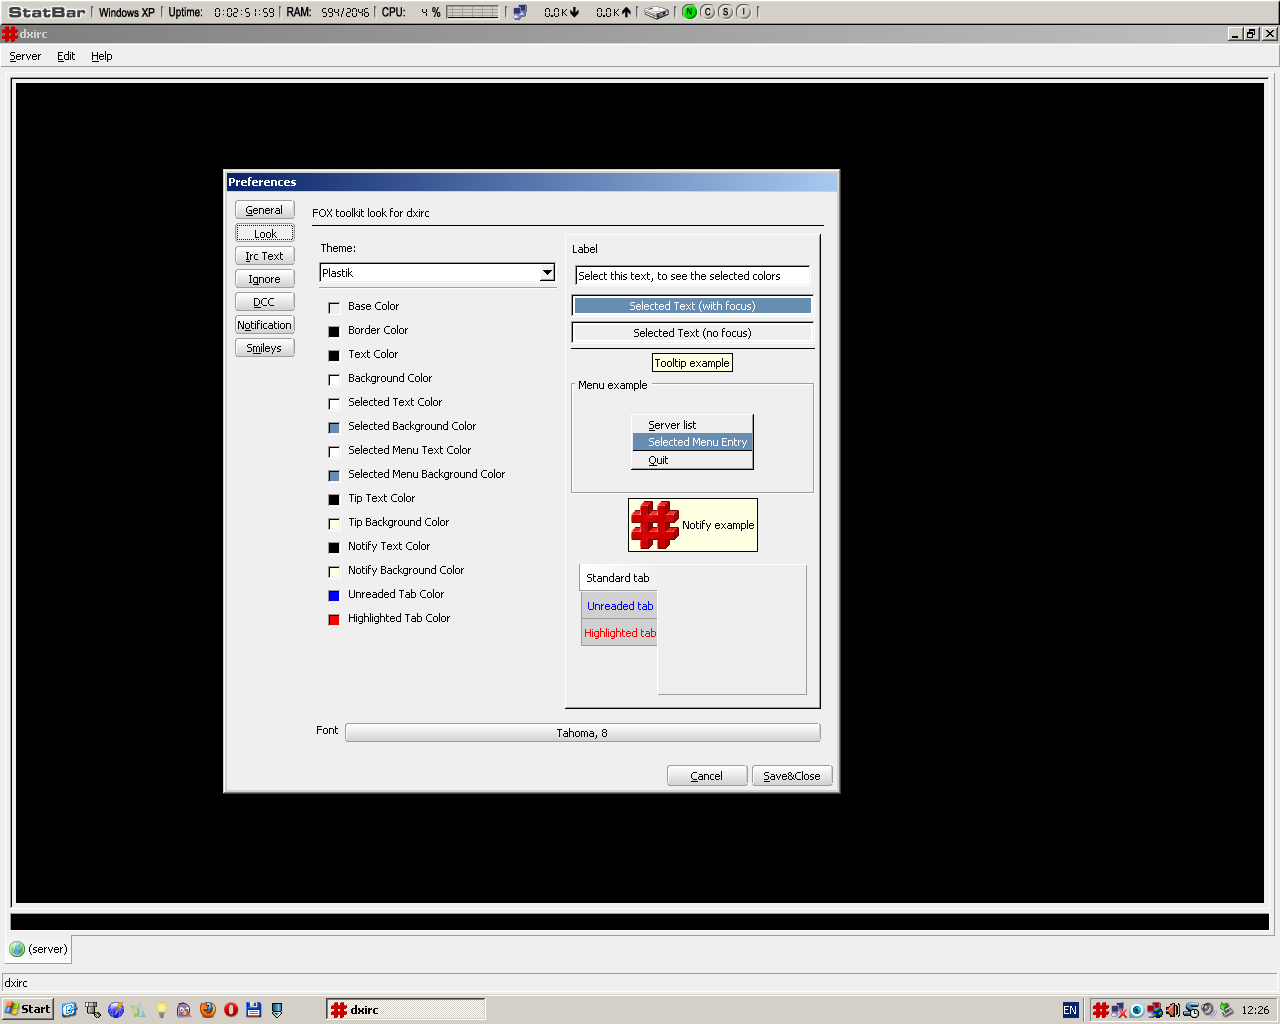This screenshot has height=1024, width=1280.
Task: Click the safely remove hardware tray icon
Action: click(x=1226, y=1010)
